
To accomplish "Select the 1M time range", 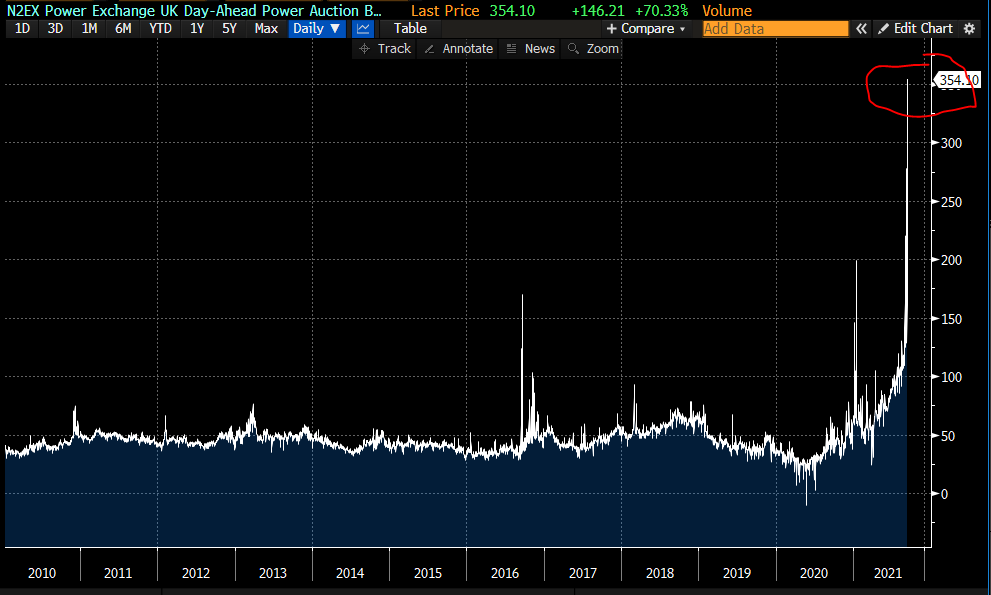I will click(89, 28).
